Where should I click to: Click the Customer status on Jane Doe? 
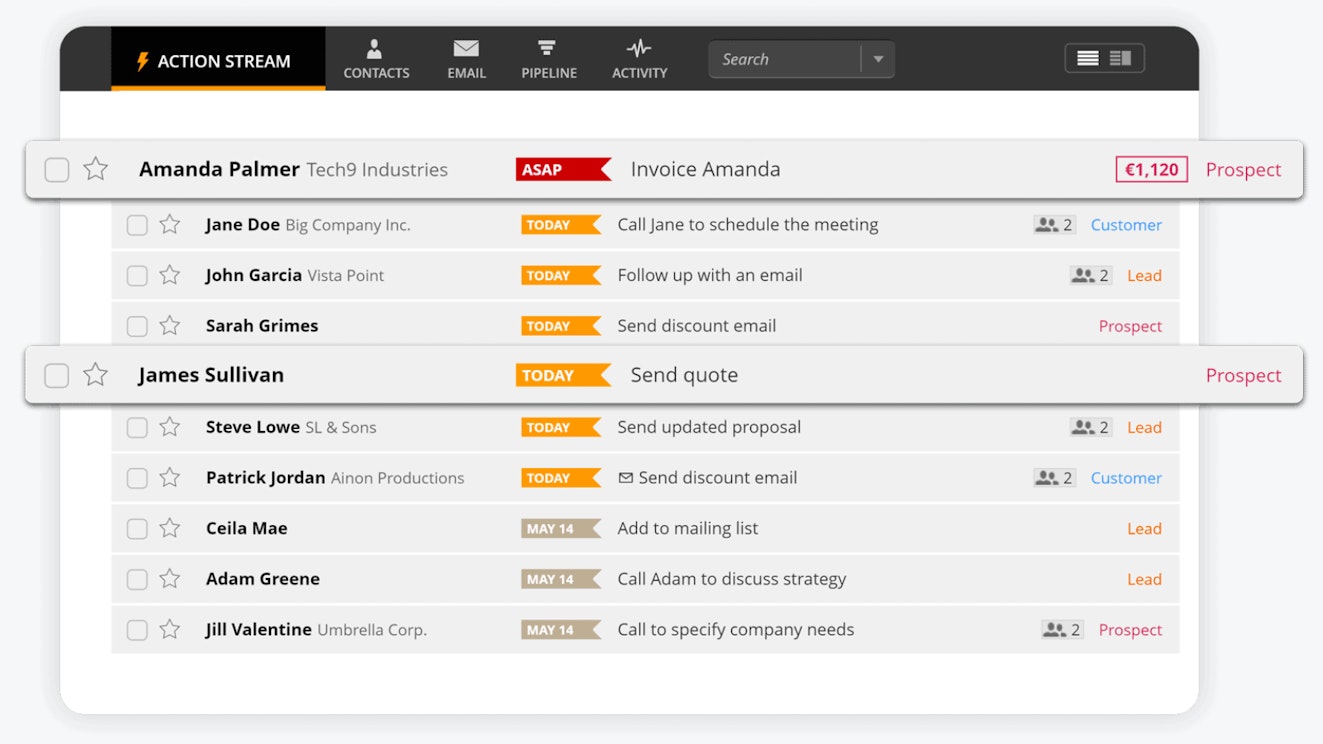click(1126, 225)
